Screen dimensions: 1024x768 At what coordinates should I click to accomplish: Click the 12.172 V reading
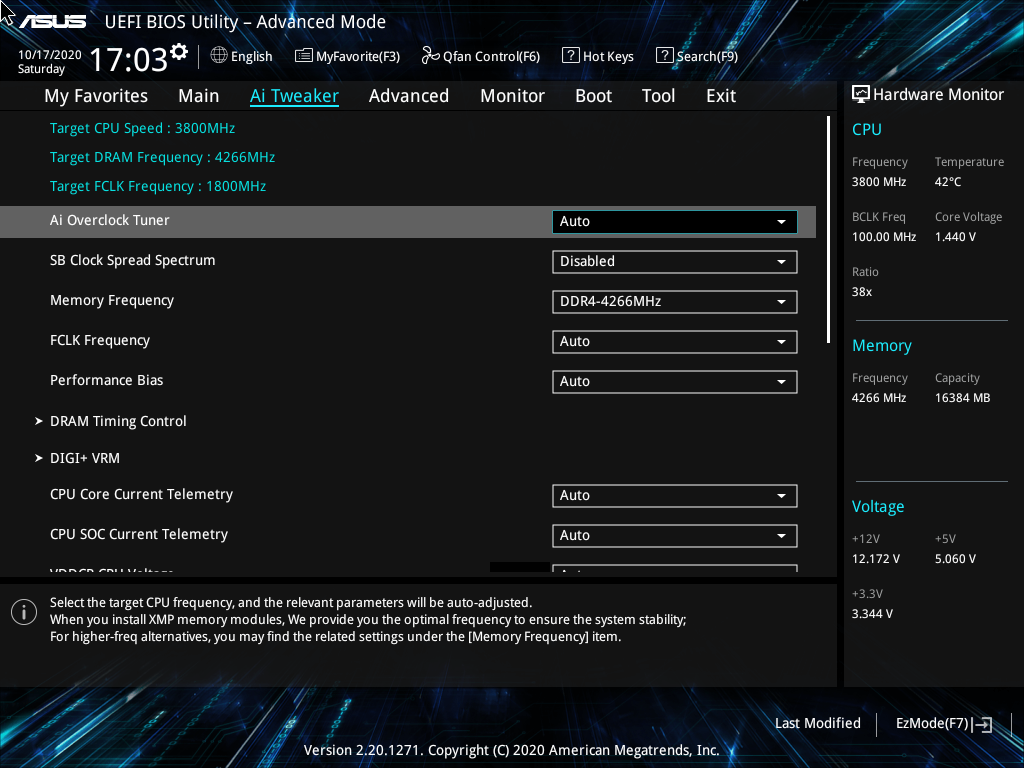click(876, 559)
